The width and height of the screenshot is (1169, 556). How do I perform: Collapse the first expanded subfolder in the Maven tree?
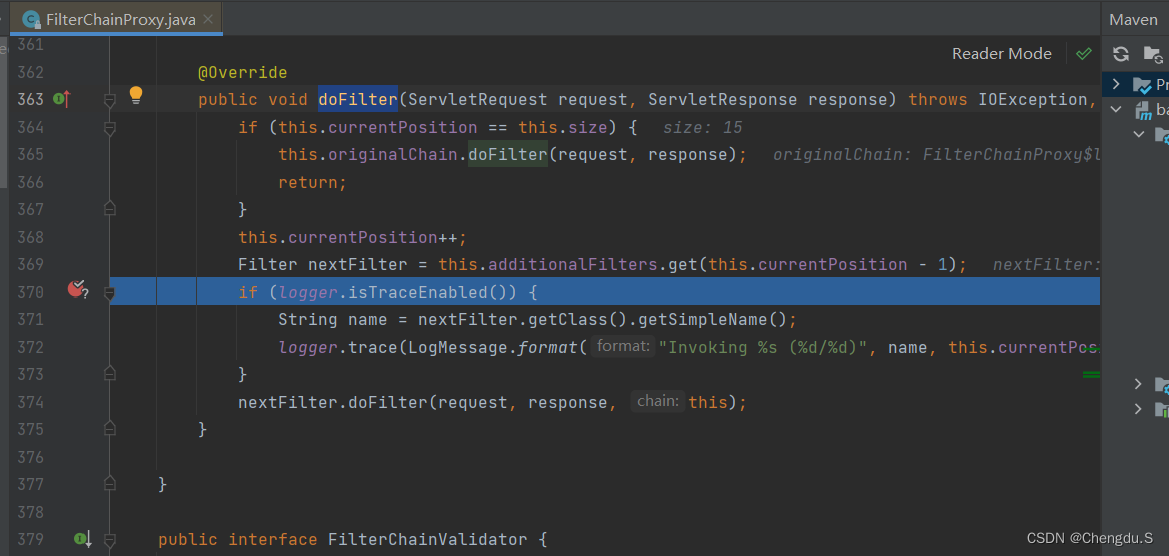click(x=1138, y=134)
